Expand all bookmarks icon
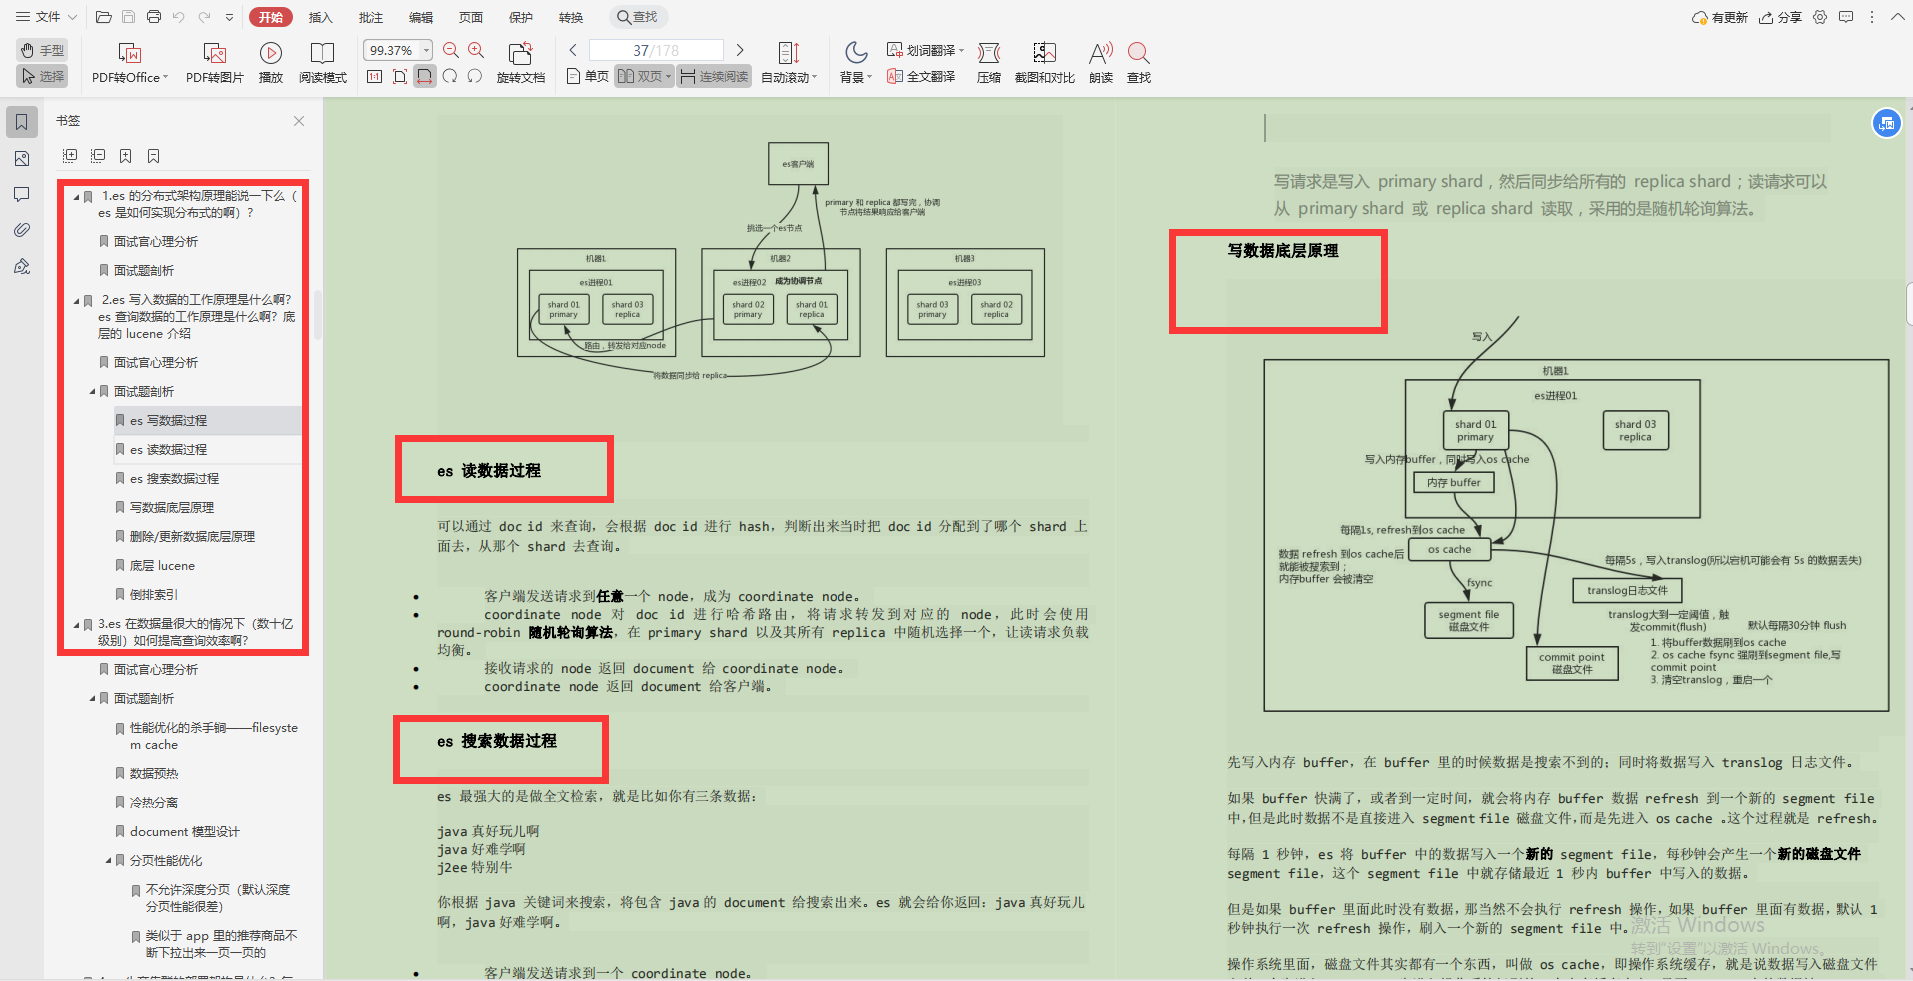The height and width of the screenshot is (981, 1913). 70,156
